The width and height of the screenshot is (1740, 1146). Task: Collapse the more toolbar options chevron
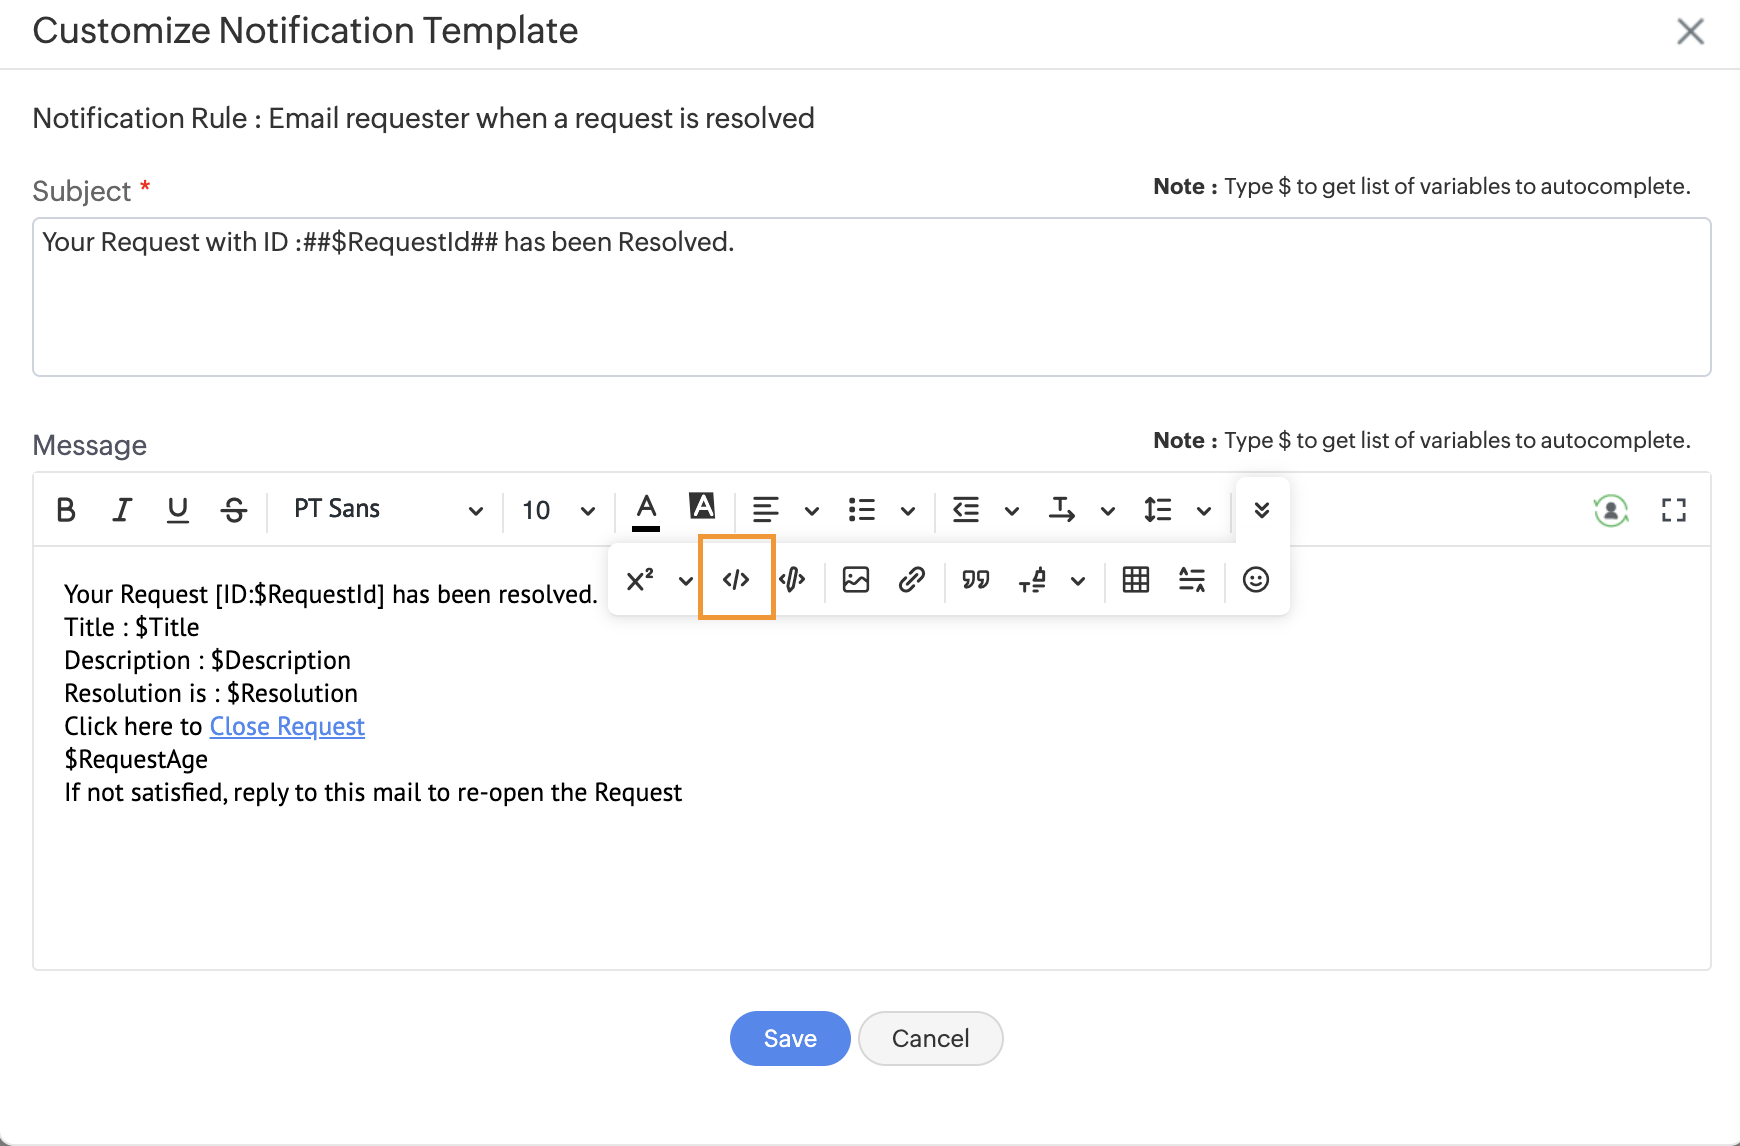coord(1262,510)
